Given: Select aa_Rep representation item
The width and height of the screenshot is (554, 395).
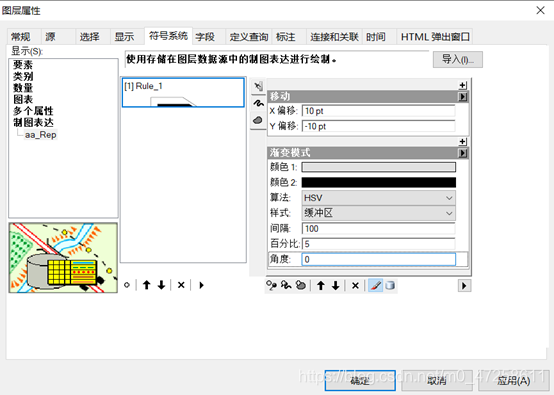Looking at the screenshot, I should point(41,135).
